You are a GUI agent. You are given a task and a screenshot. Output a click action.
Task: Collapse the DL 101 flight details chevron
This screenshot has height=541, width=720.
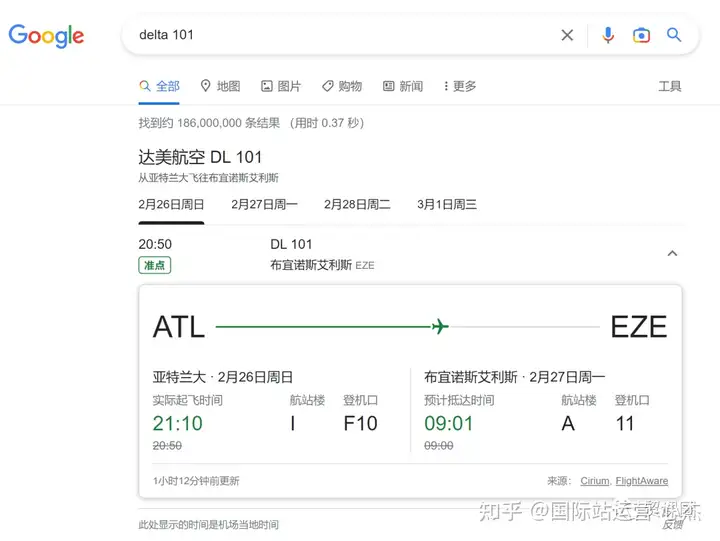point(672,253)
